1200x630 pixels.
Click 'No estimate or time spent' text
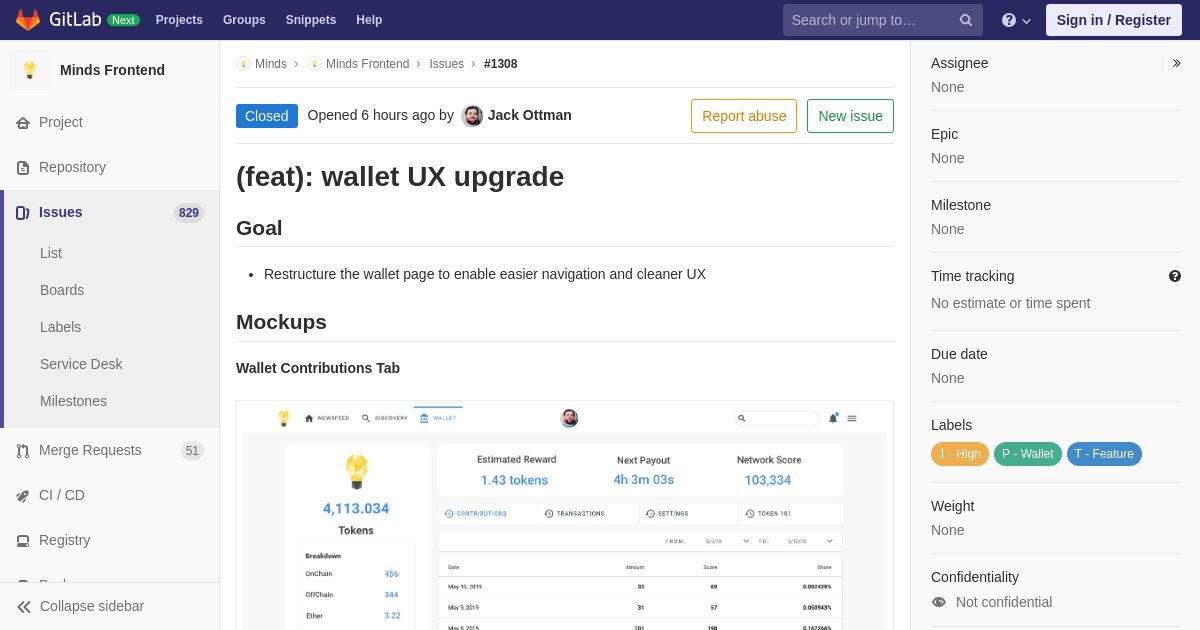click(1010, 303)
